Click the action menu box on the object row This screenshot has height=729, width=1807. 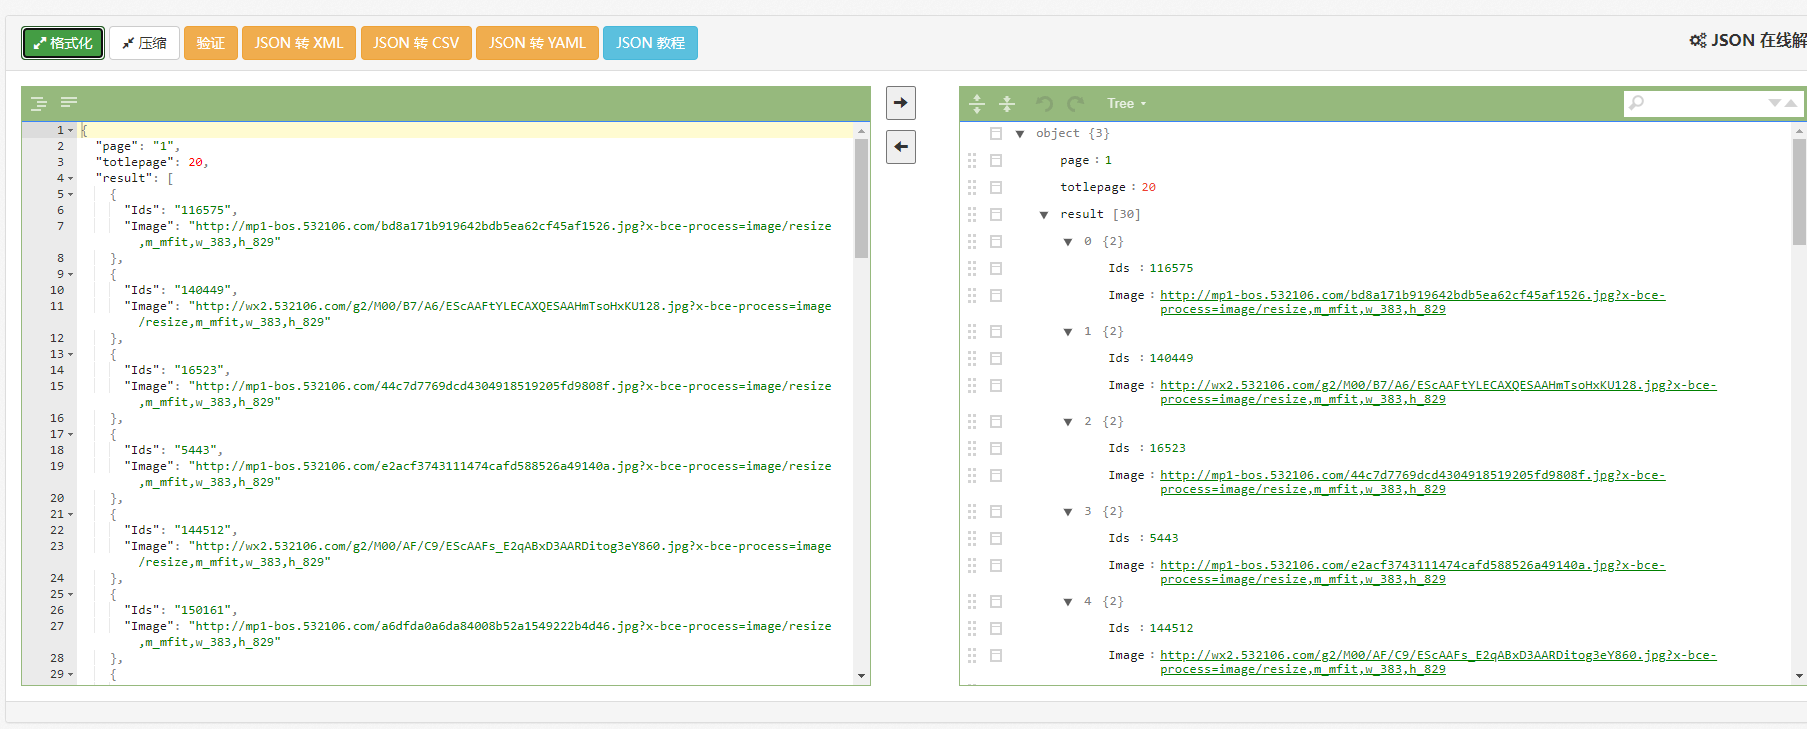pyautogui.click(x=996, y=133)
